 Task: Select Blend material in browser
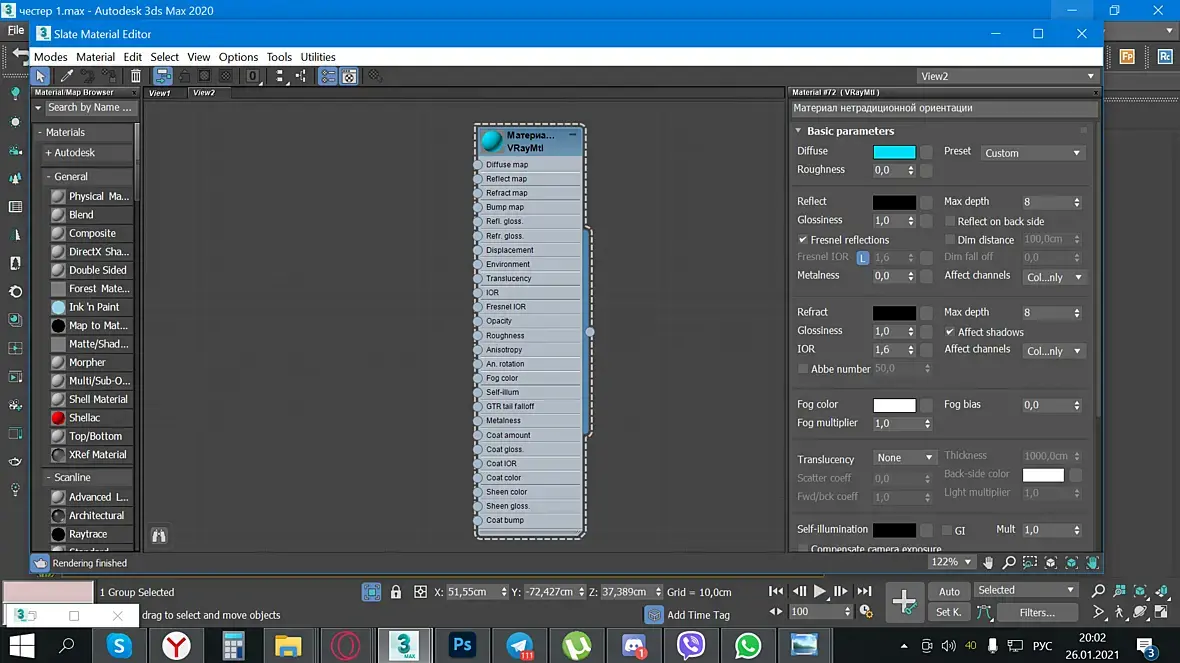click(x=90, y=214)
